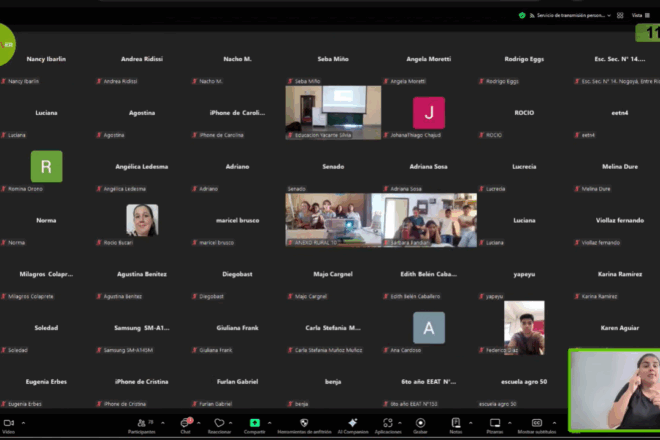Open the Participantes panel
The image size is (660, 440).
coord(140,423)
